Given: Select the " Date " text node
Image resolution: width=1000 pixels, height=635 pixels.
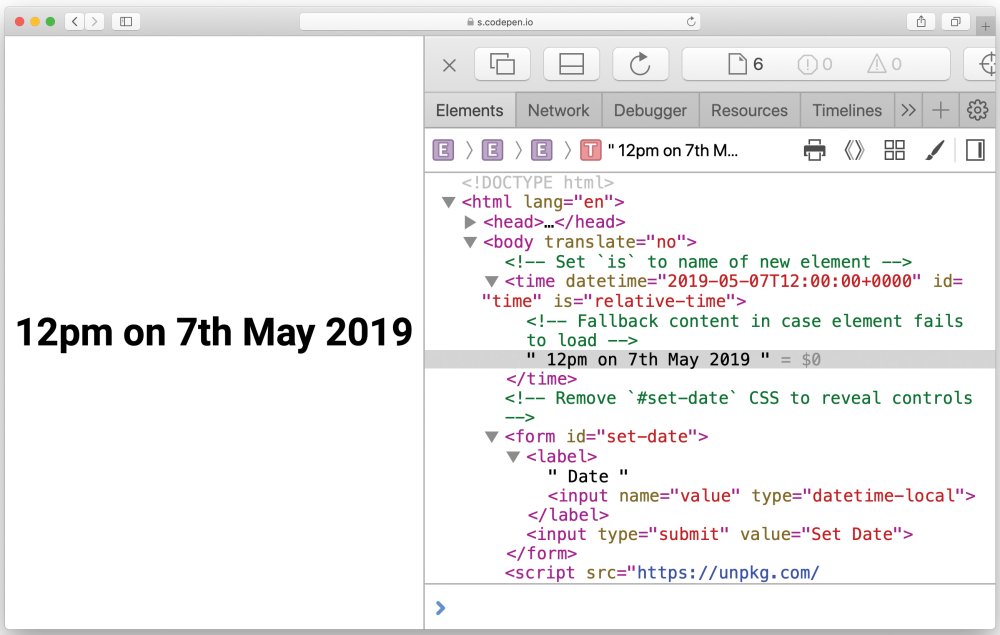Looking at the screenshot, I should click(x=588, y=476).
